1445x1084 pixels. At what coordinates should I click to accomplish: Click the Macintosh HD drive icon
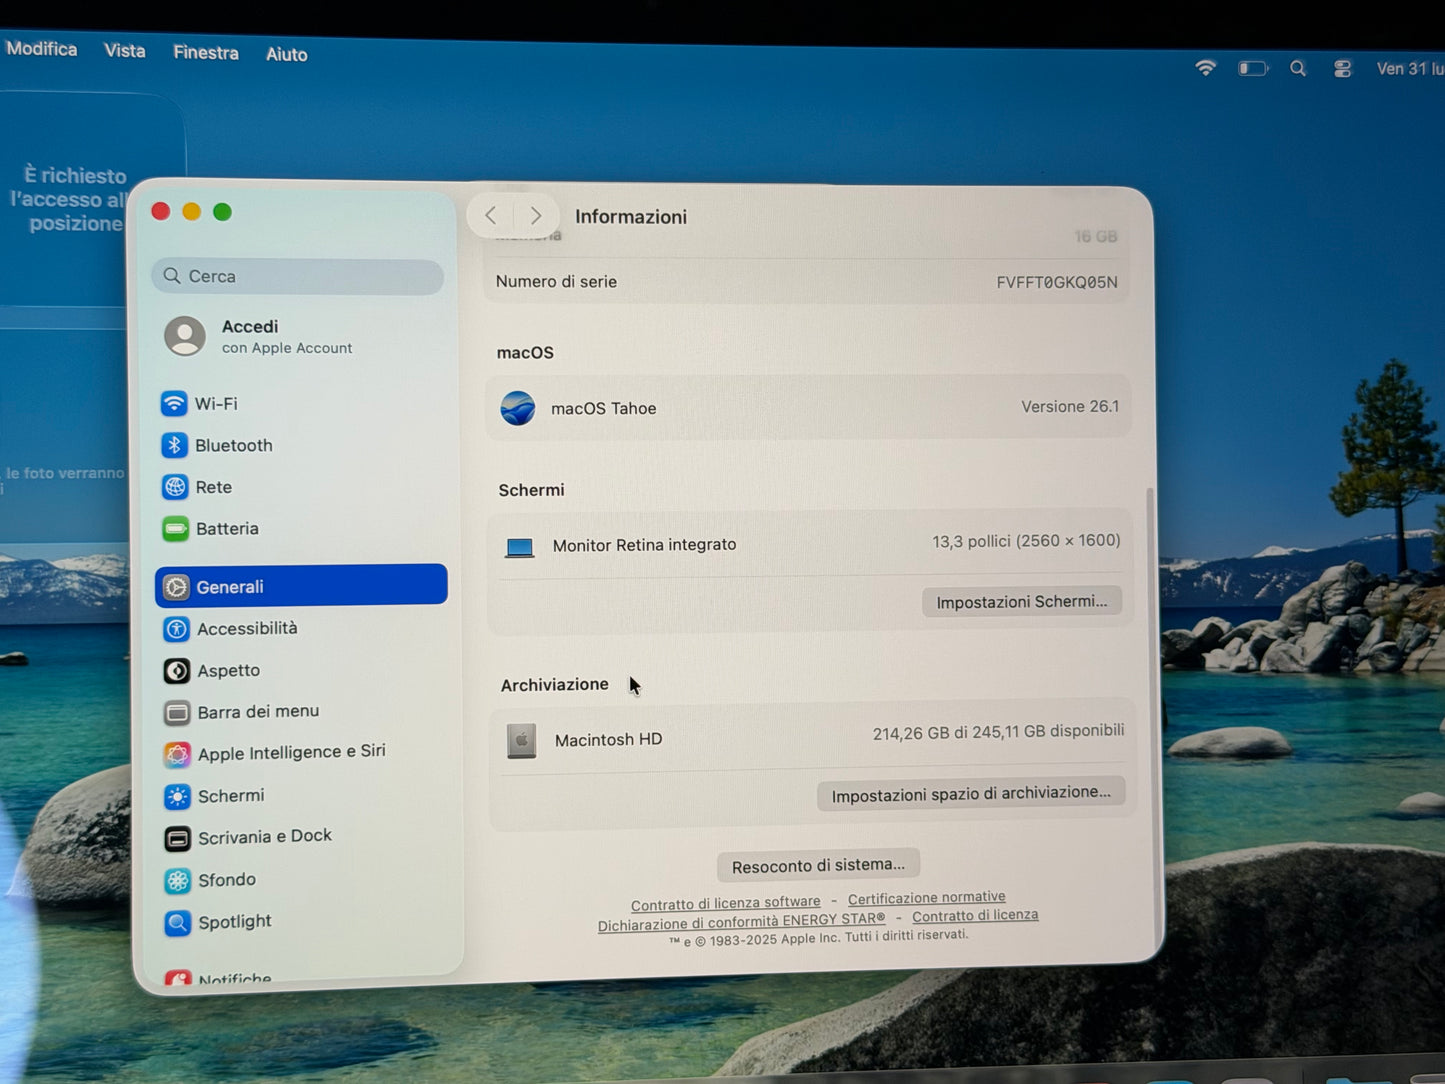pyautogui.click(x=521, y=741)
